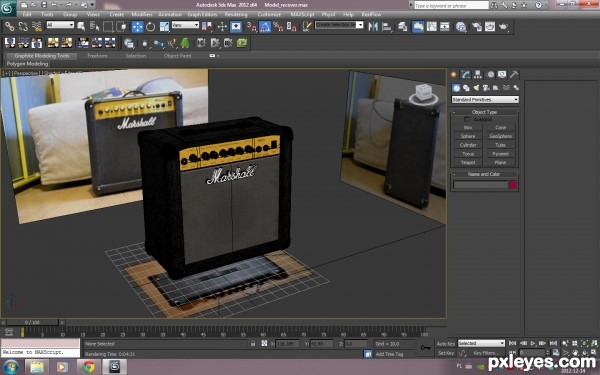600x375 pixels.
Task: Open the Render Setup icon
Action: (476, 26)
